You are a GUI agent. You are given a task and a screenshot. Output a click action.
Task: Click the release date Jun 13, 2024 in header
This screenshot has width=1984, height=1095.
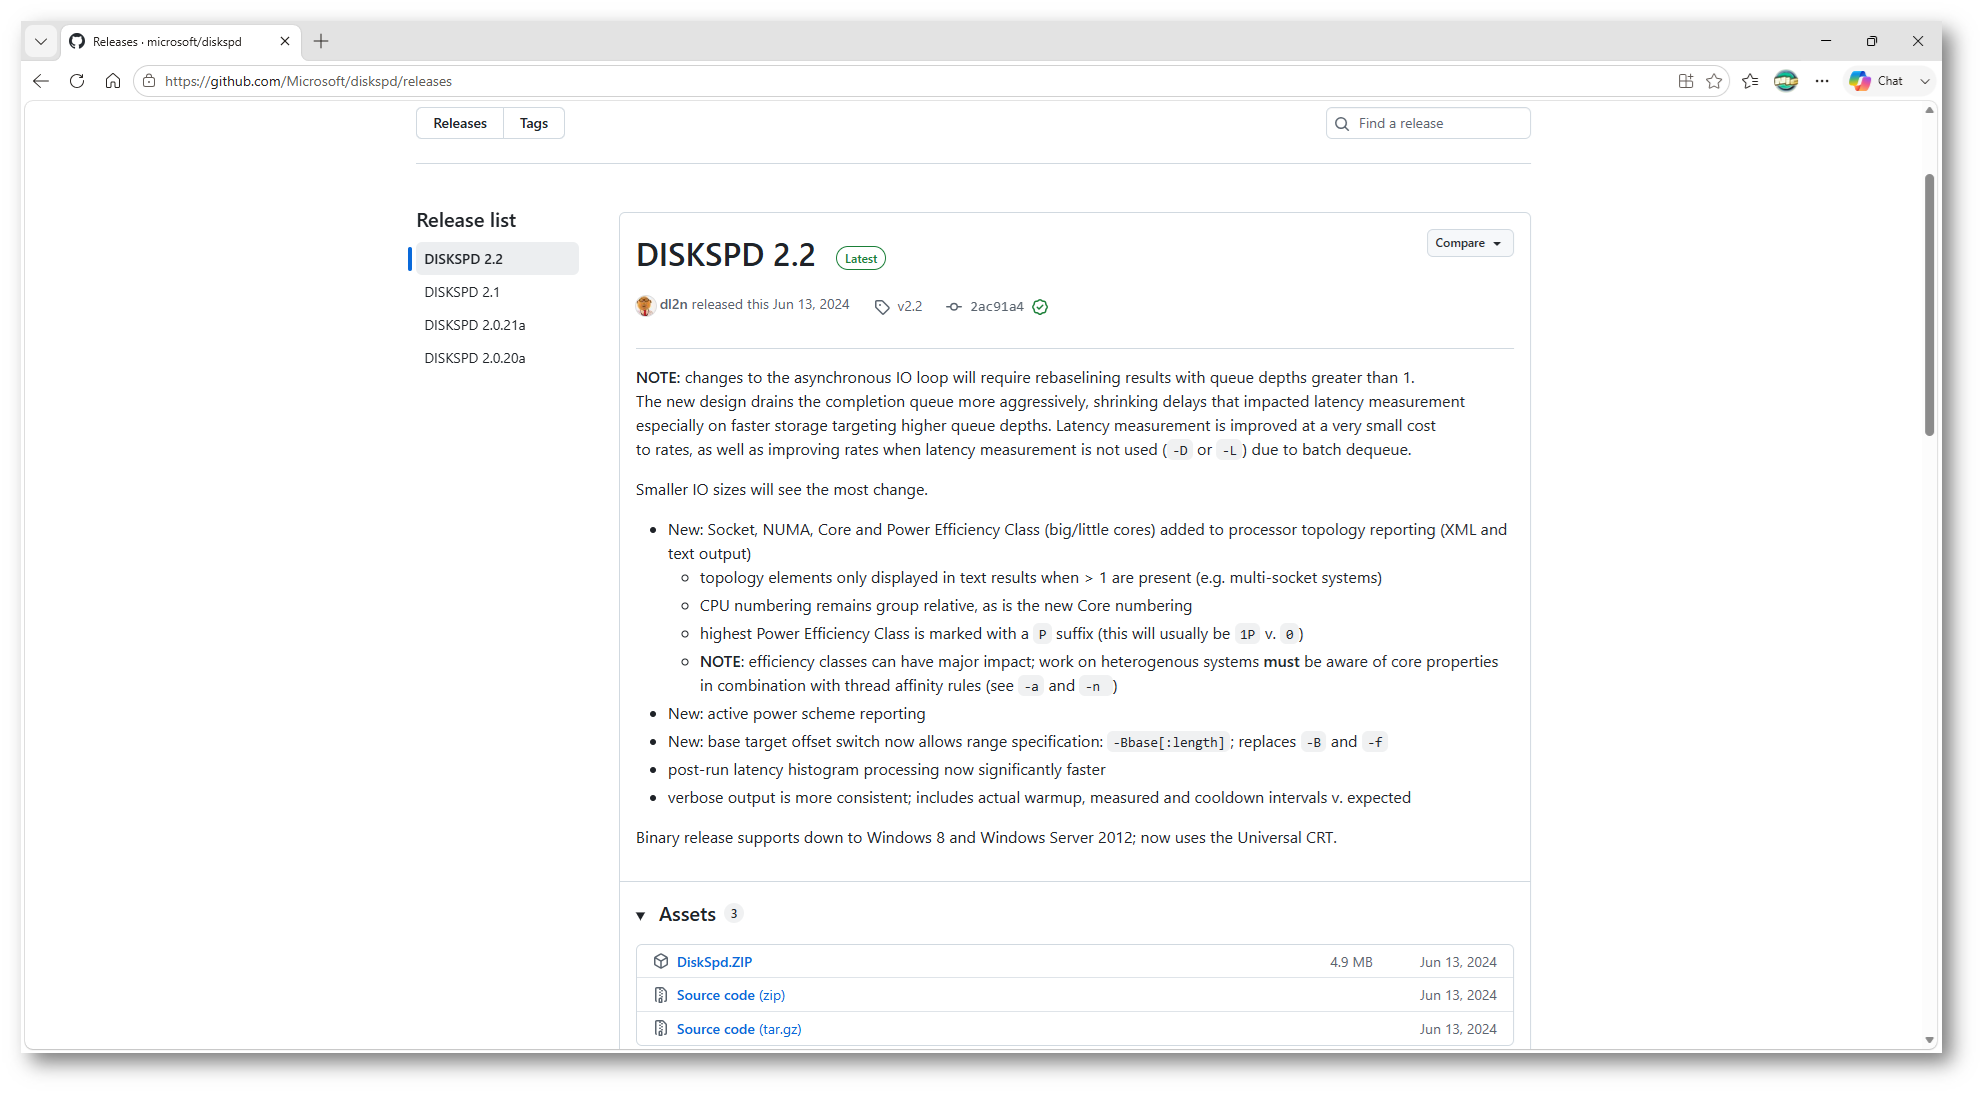point(811,305)
